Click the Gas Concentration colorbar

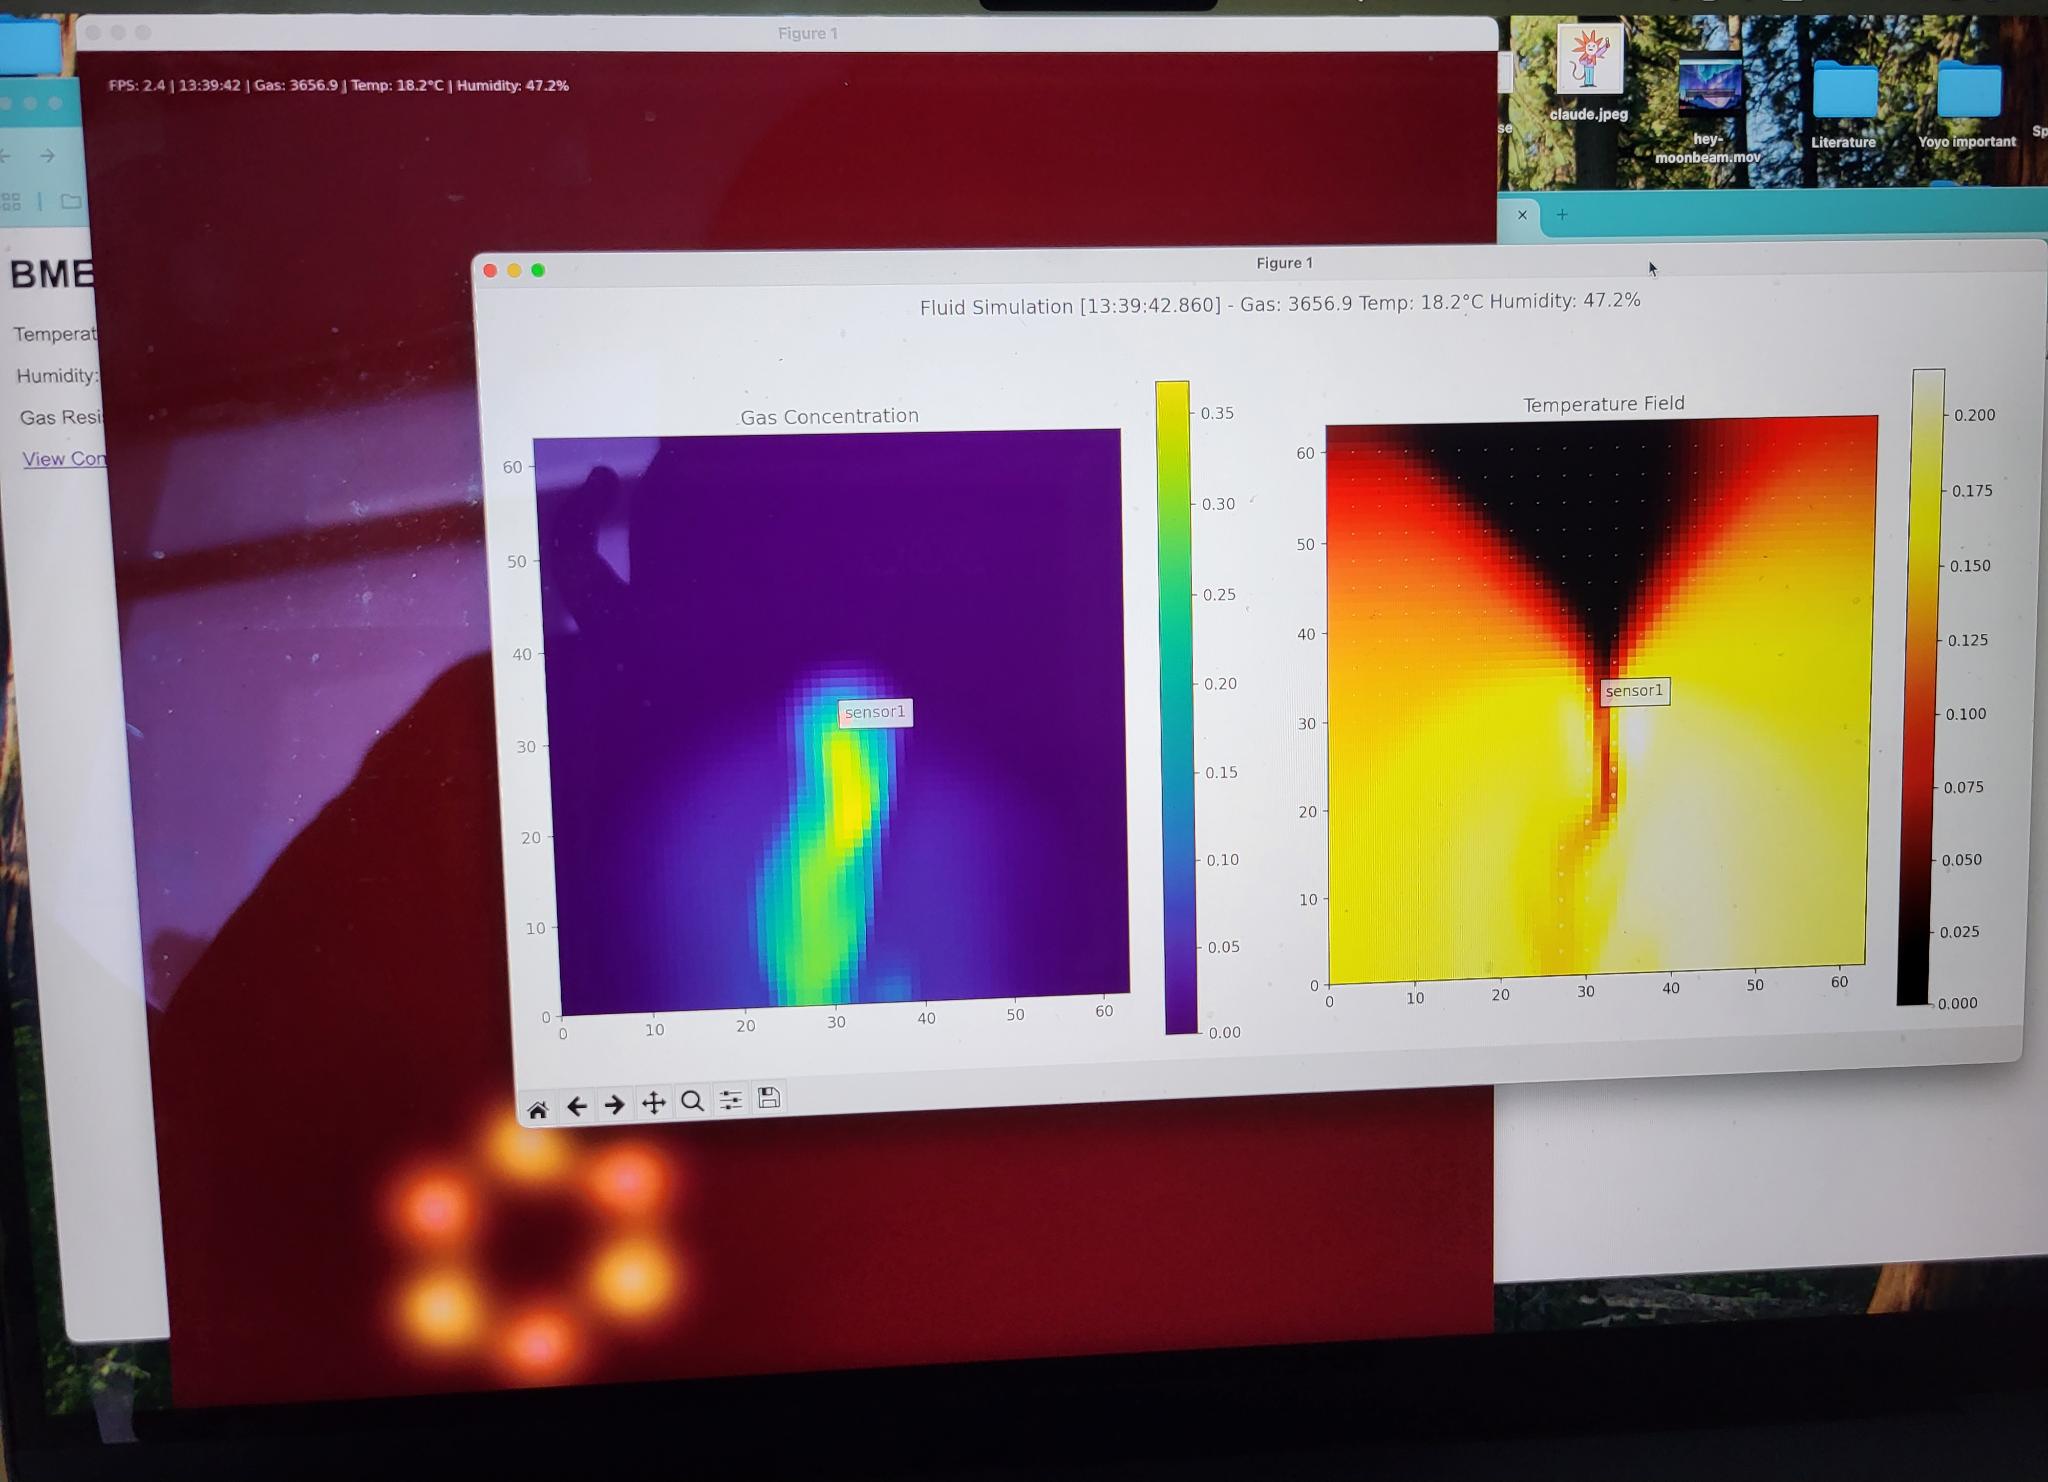pyautogui.click(x=1176, y=707)
